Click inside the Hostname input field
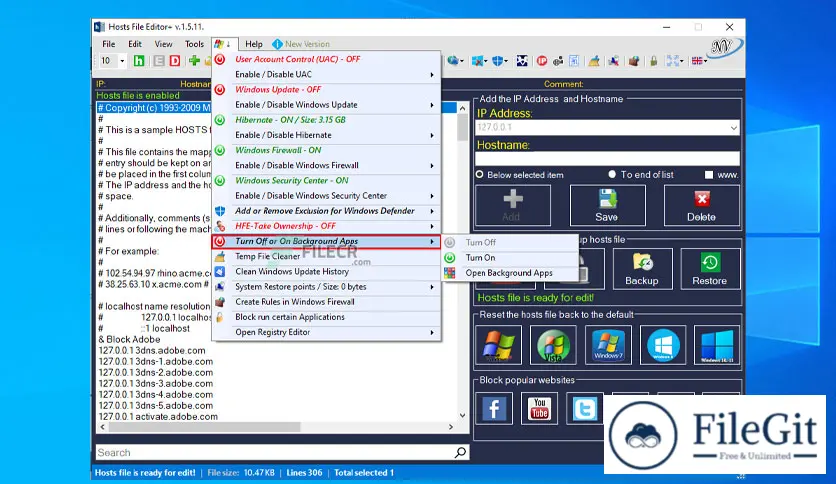Image resolution: width=836 pixels, height=484 pixels. pyautogui.click(x=607, y=158)
